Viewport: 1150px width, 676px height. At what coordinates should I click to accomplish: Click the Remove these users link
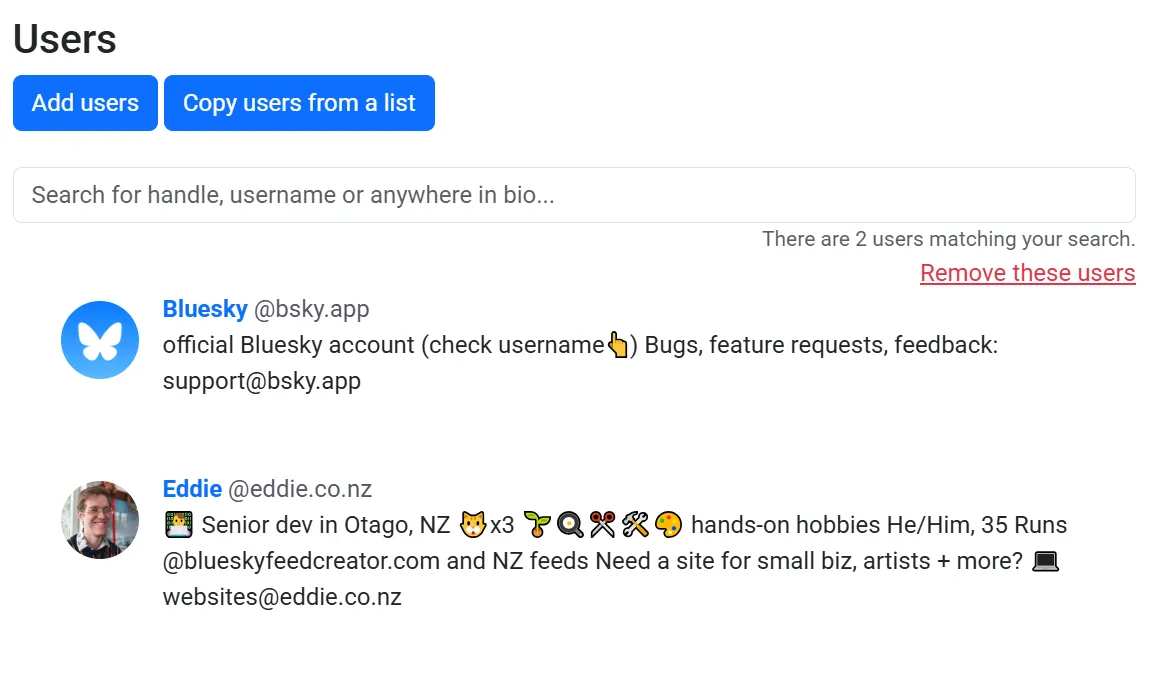coord(1027,273)
